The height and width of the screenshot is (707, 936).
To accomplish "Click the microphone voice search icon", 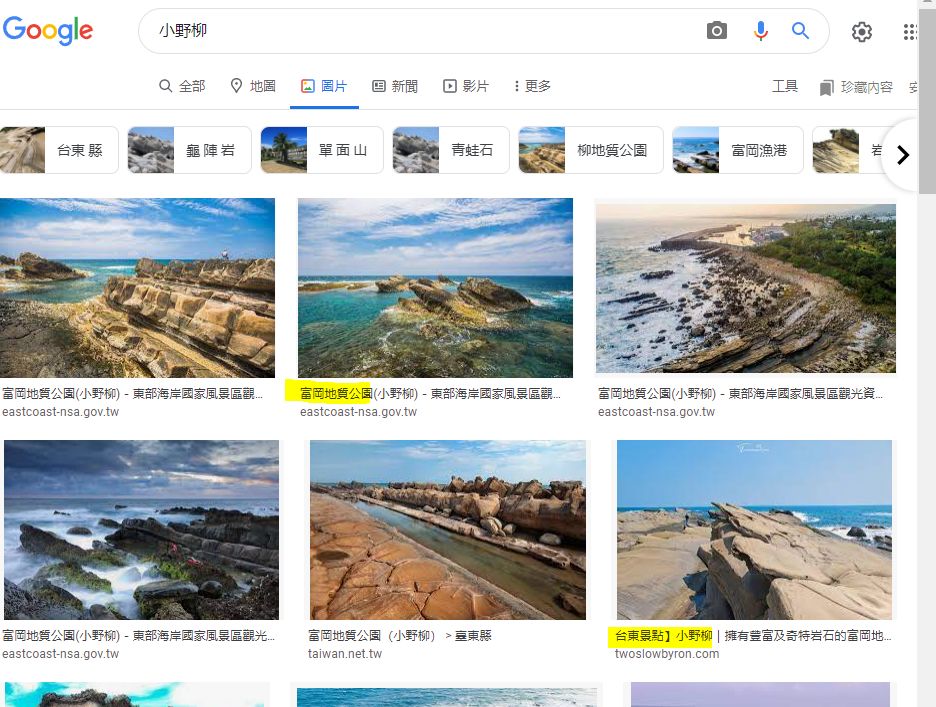I will [x=761, y=31].
